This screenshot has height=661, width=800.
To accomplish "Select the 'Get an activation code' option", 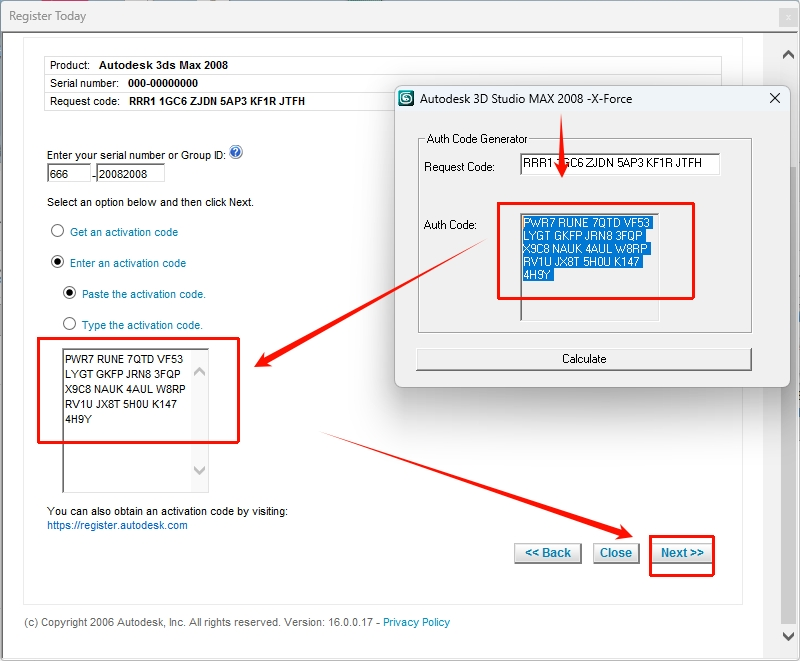I will 57,232.
